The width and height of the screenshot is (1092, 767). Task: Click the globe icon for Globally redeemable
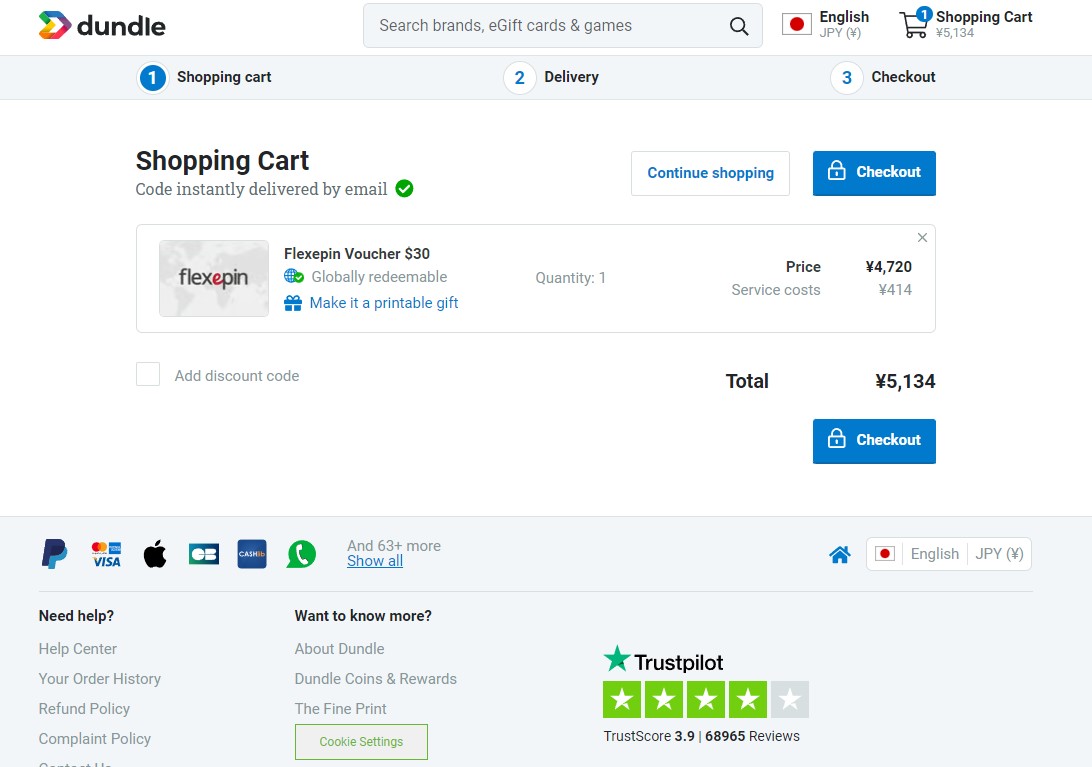click(x=293, y=277)
